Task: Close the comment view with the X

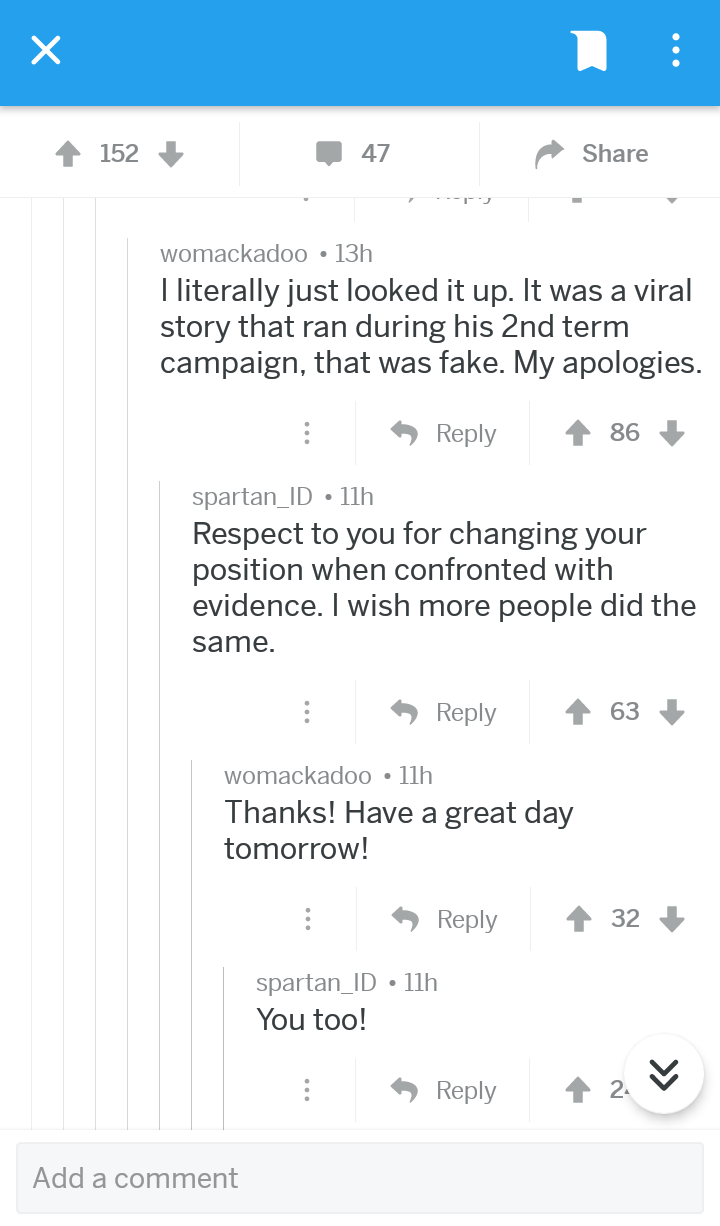Action: (45, 50)
